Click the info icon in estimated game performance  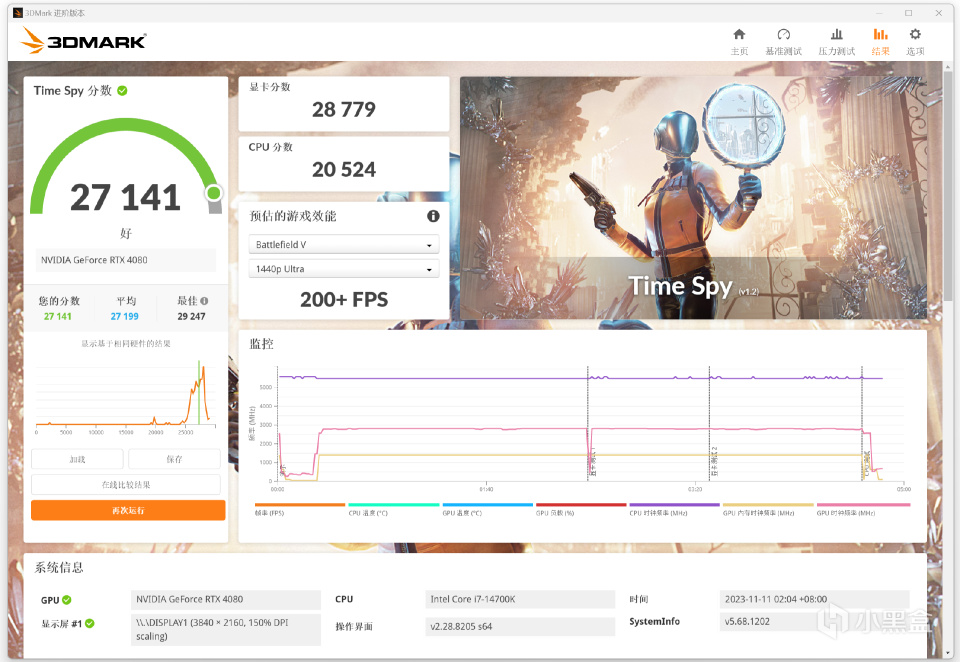433,216
